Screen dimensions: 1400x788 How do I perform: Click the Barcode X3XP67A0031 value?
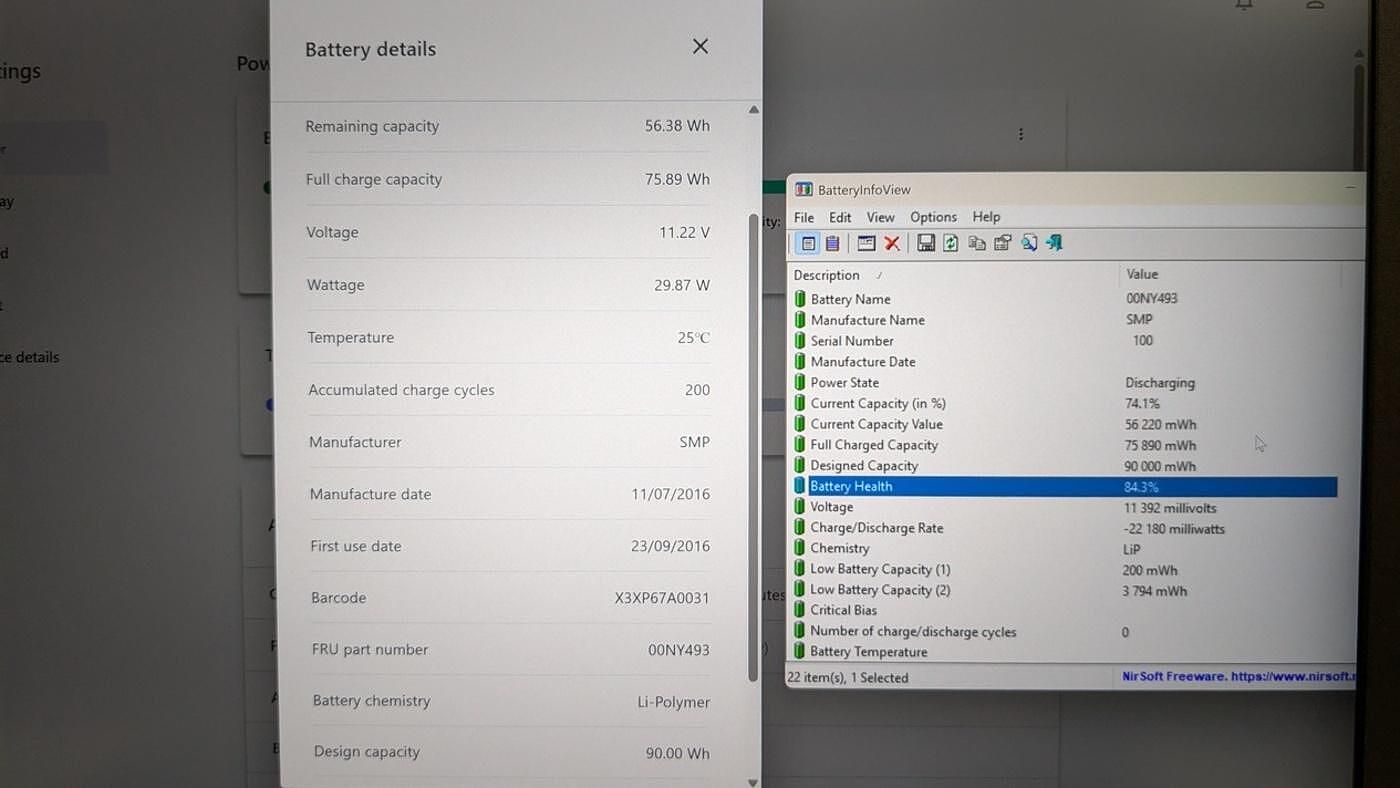pyautogui.click(x=662, y=598)
